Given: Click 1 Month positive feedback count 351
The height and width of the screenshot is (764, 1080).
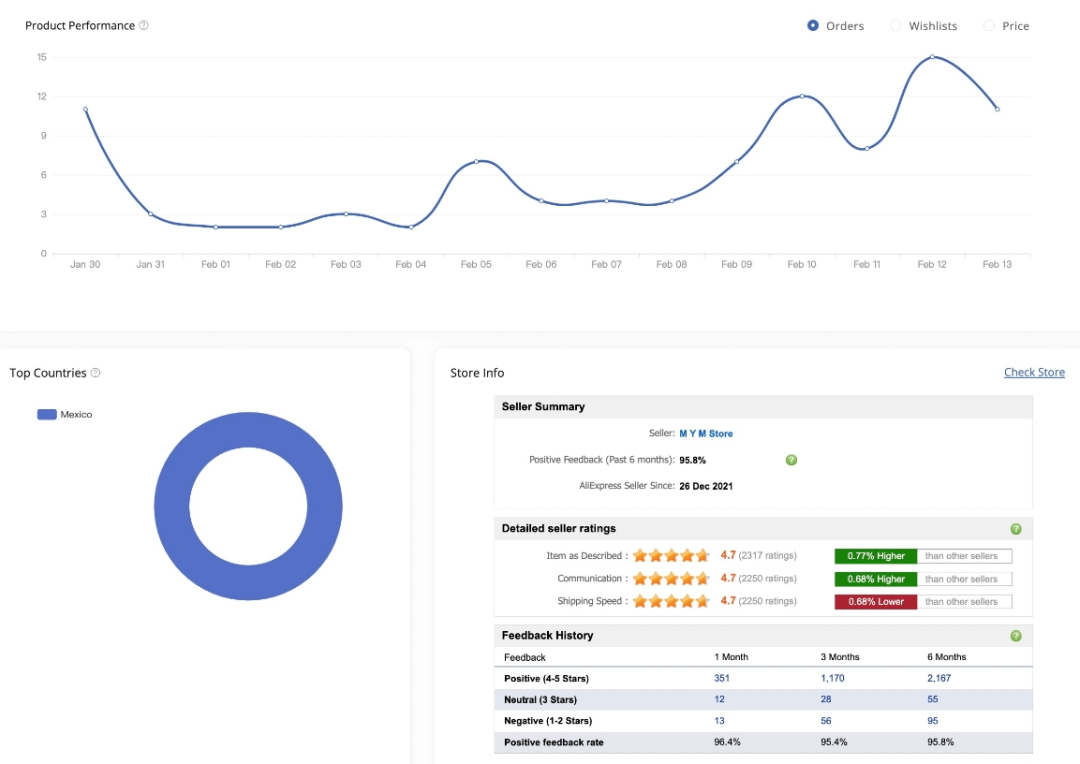Looking at the screenshot, I should (x=722, y=679).
